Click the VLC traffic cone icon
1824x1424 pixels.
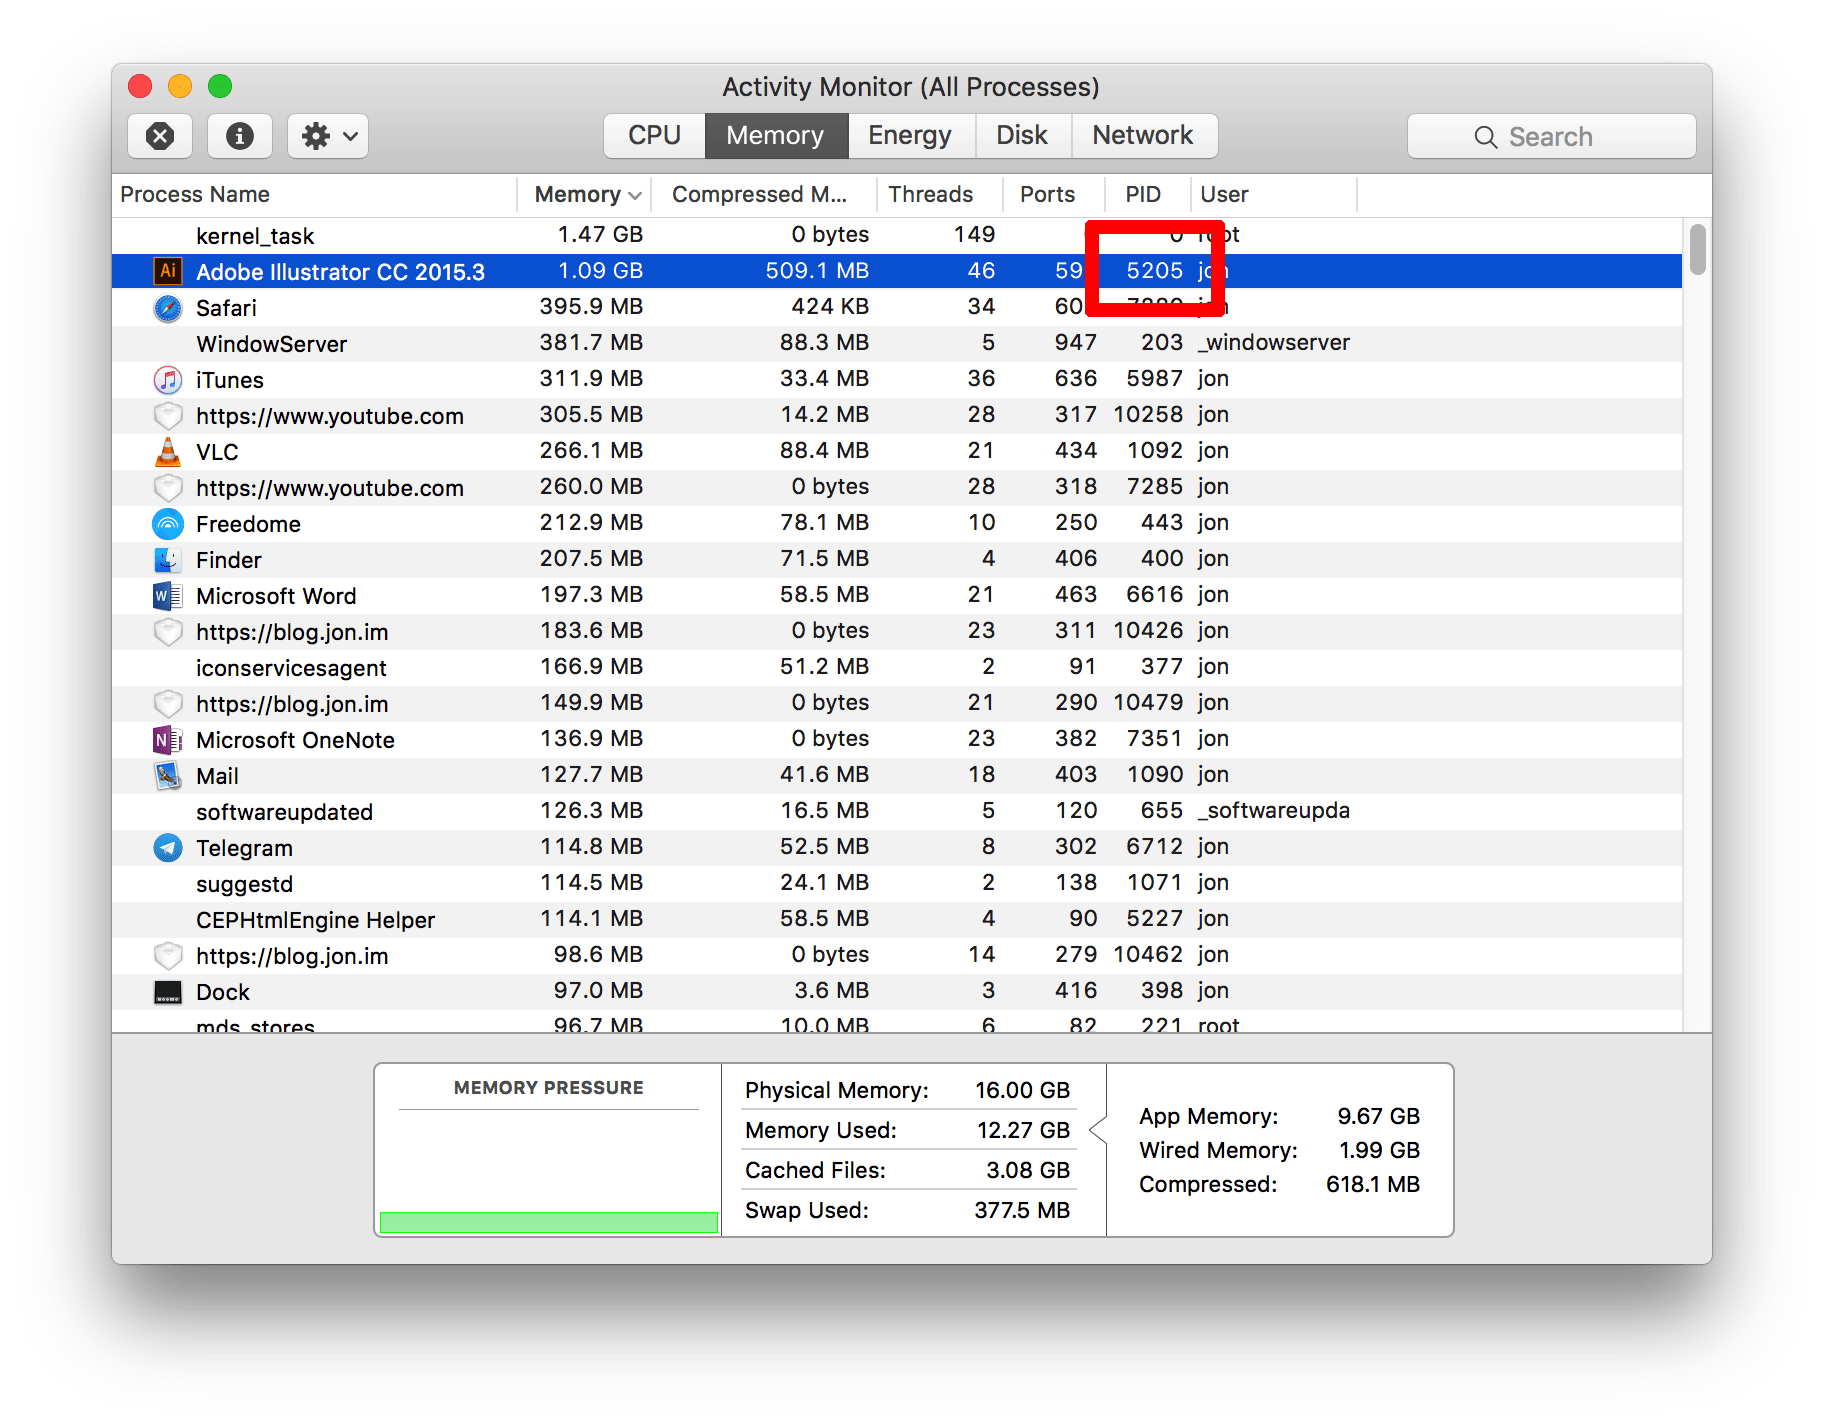(x=168, y=452)
